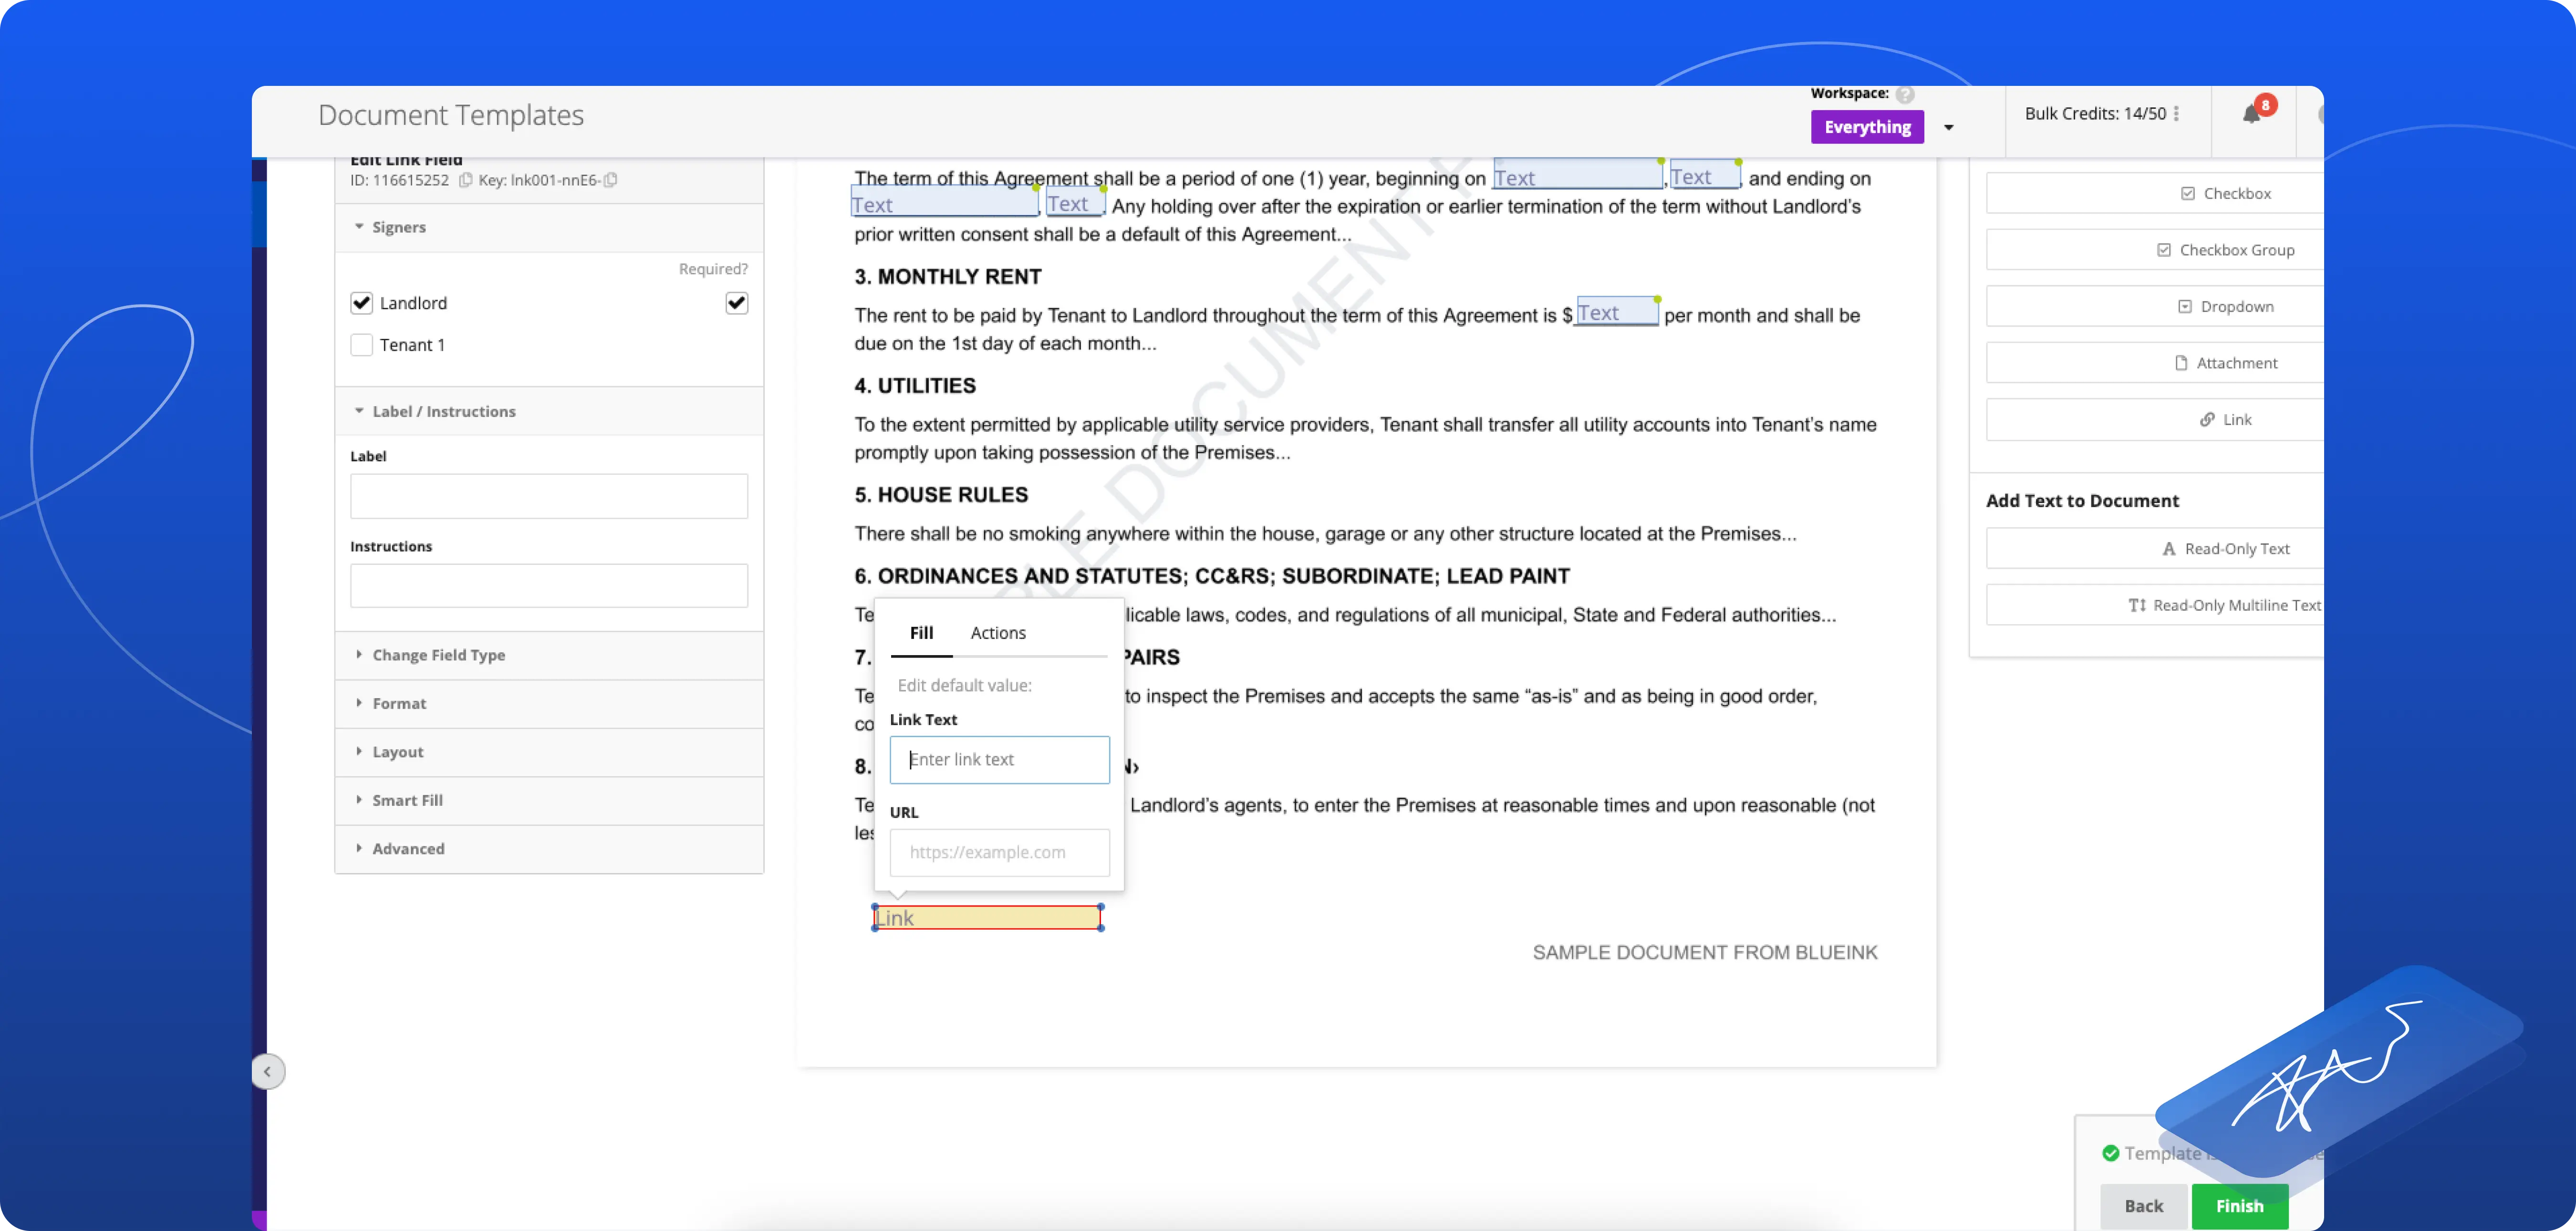Image resolution: width=2576 pixels, height=1231 pixels.
Task: Expand the Smart Fill section
Action: (407, 800)
